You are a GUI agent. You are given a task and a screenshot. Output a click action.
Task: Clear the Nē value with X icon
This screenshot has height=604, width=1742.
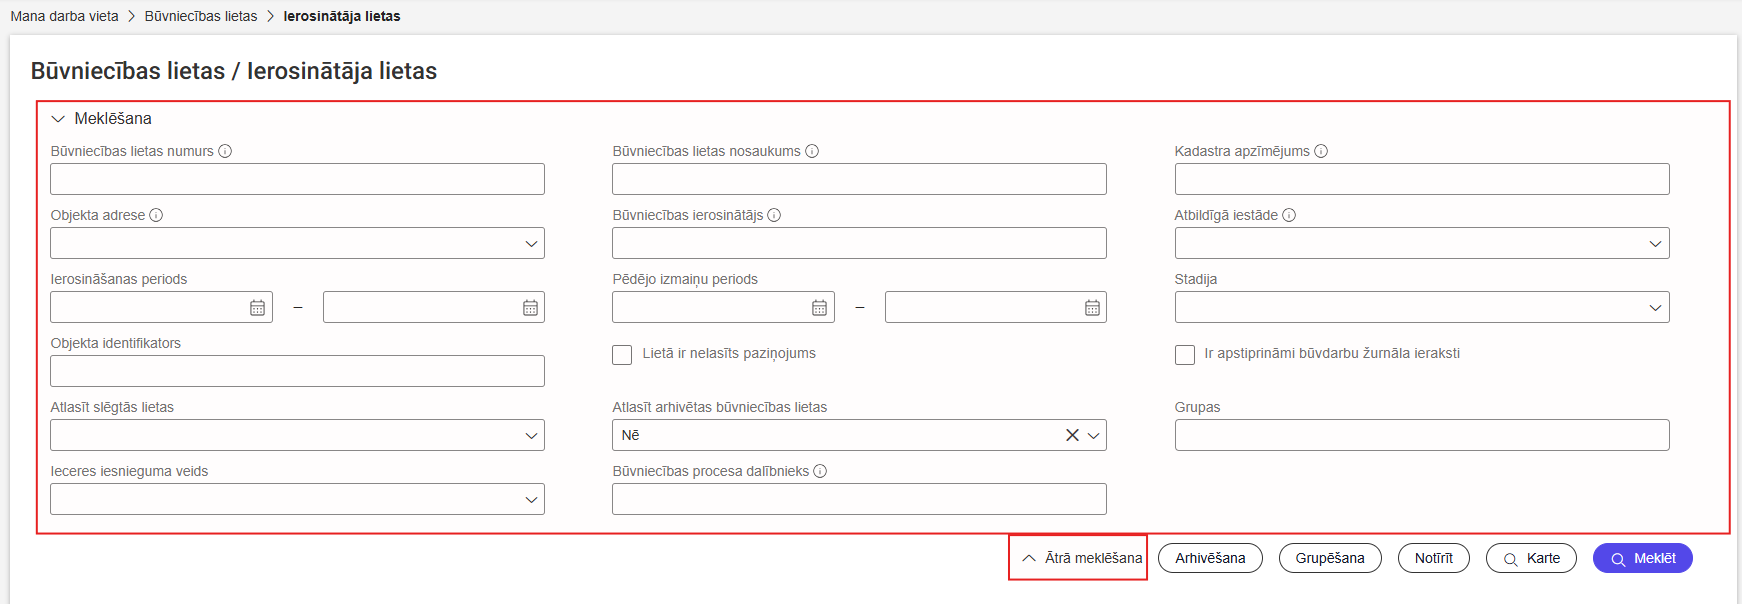coord(1072,435)
